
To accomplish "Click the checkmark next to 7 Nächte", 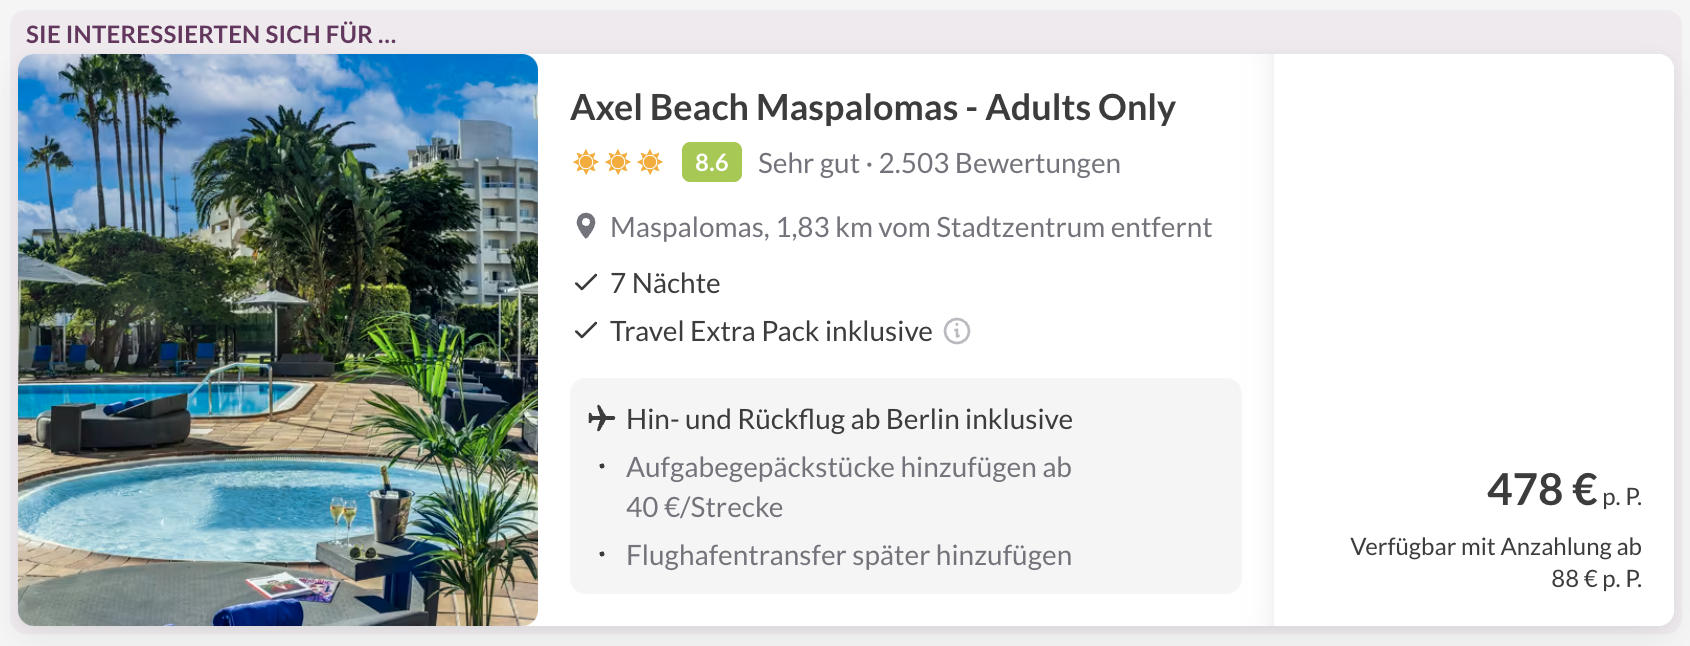I will point(586,283).
